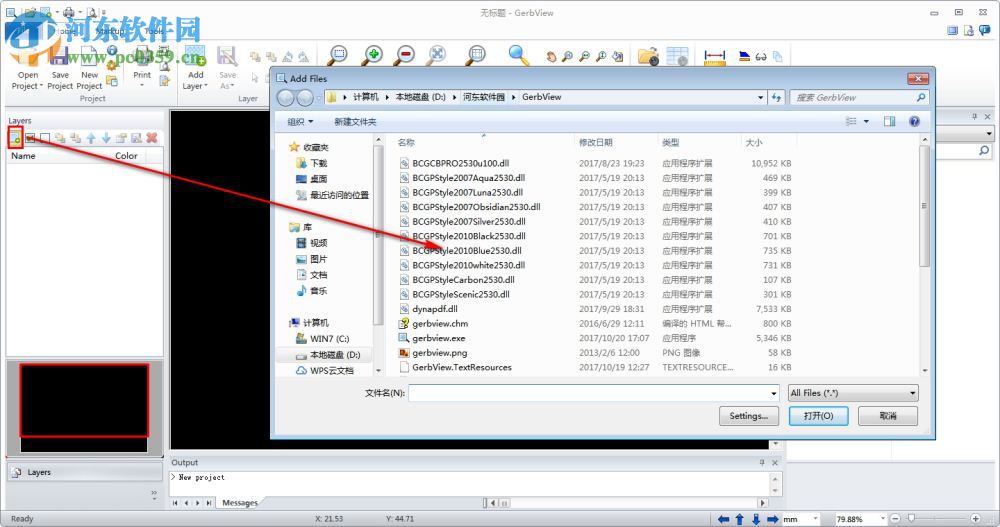Screen dimensions: 1000x527
Task: Click the 打开(O) open button
Action: point(818,416)
